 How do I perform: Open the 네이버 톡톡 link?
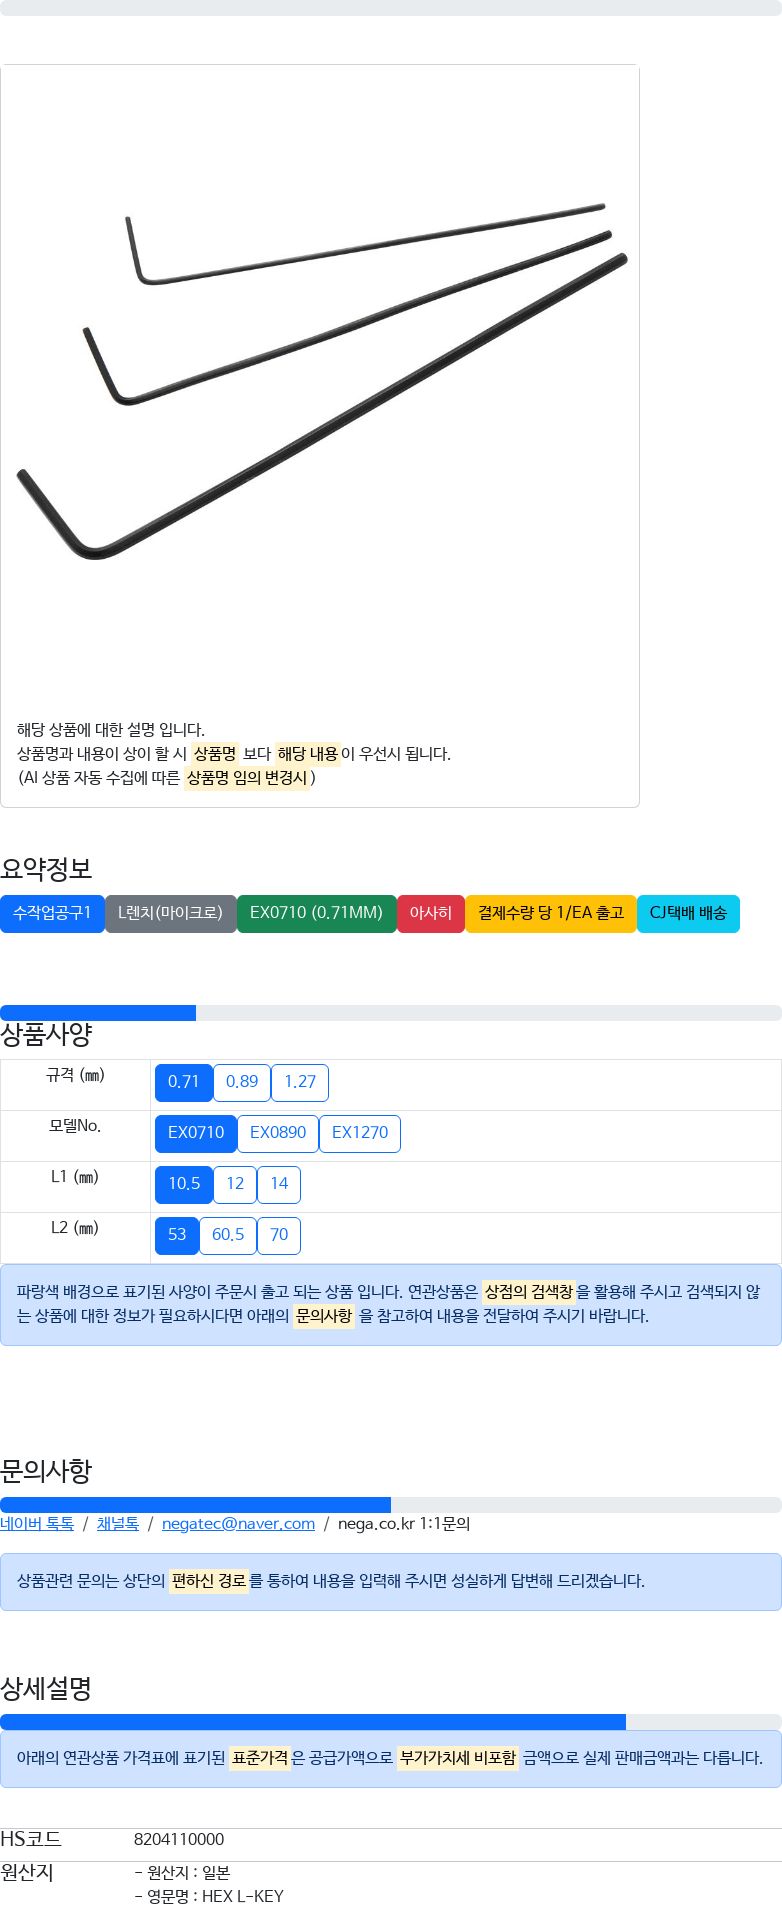point(37,1523)
